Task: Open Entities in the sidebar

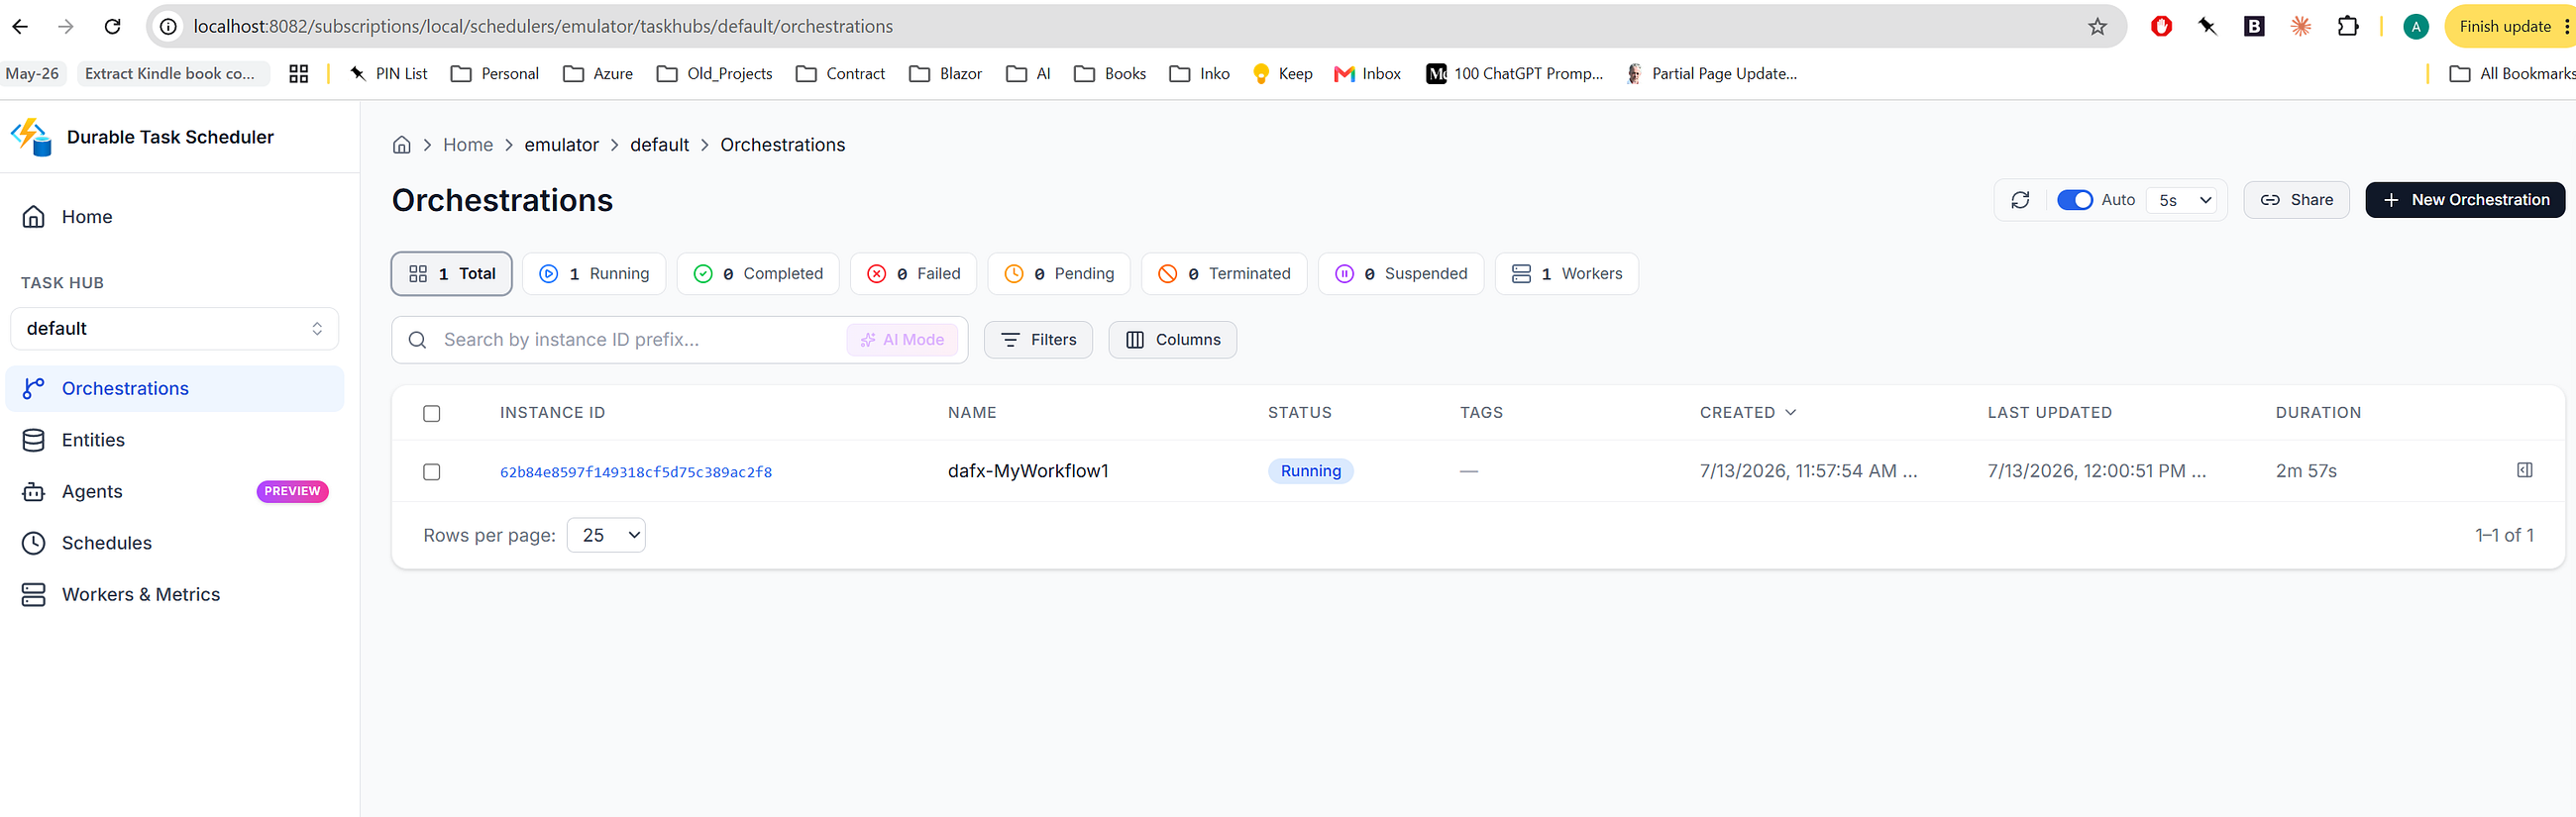Action: click(175, 440)
